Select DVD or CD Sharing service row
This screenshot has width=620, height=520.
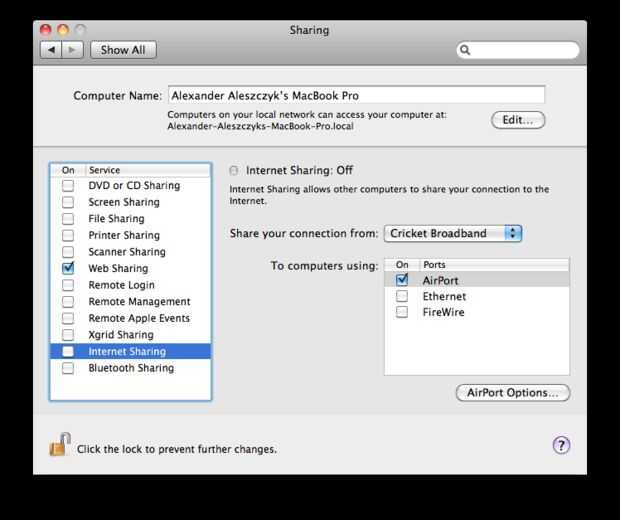(x=130, y=185)
